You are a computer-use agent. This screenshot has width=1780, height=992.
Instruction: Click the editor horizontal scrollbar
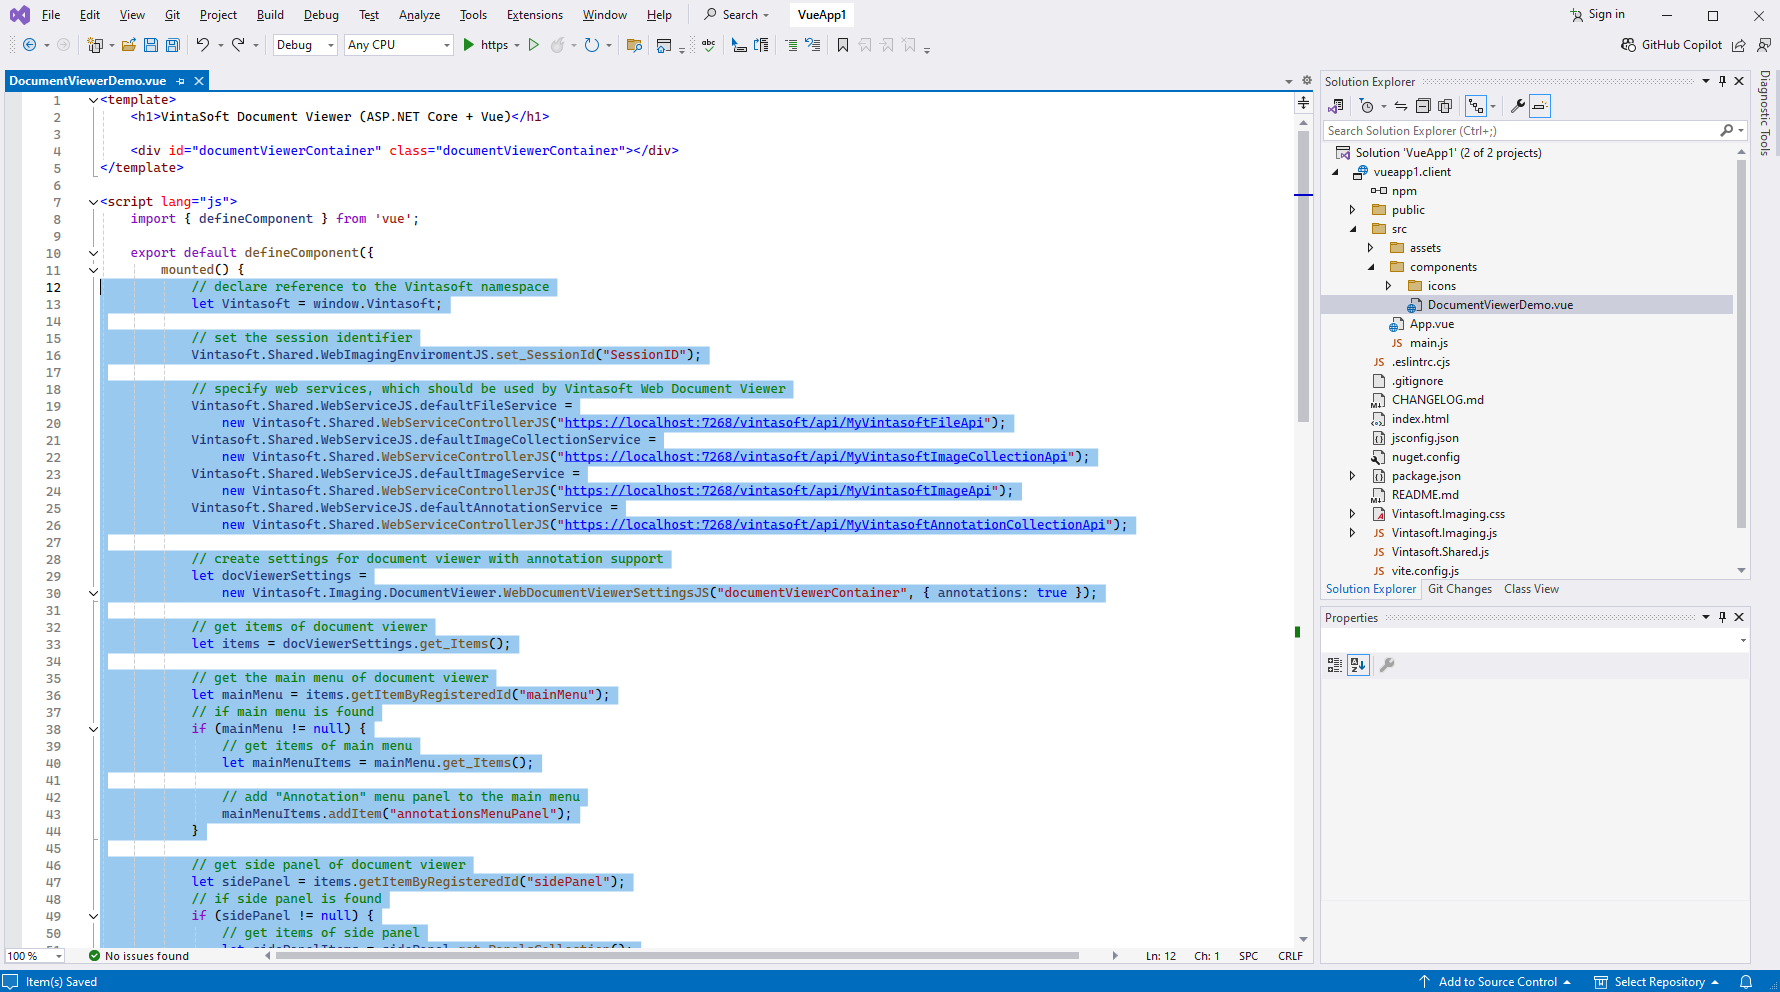click(x=676, y=956)
